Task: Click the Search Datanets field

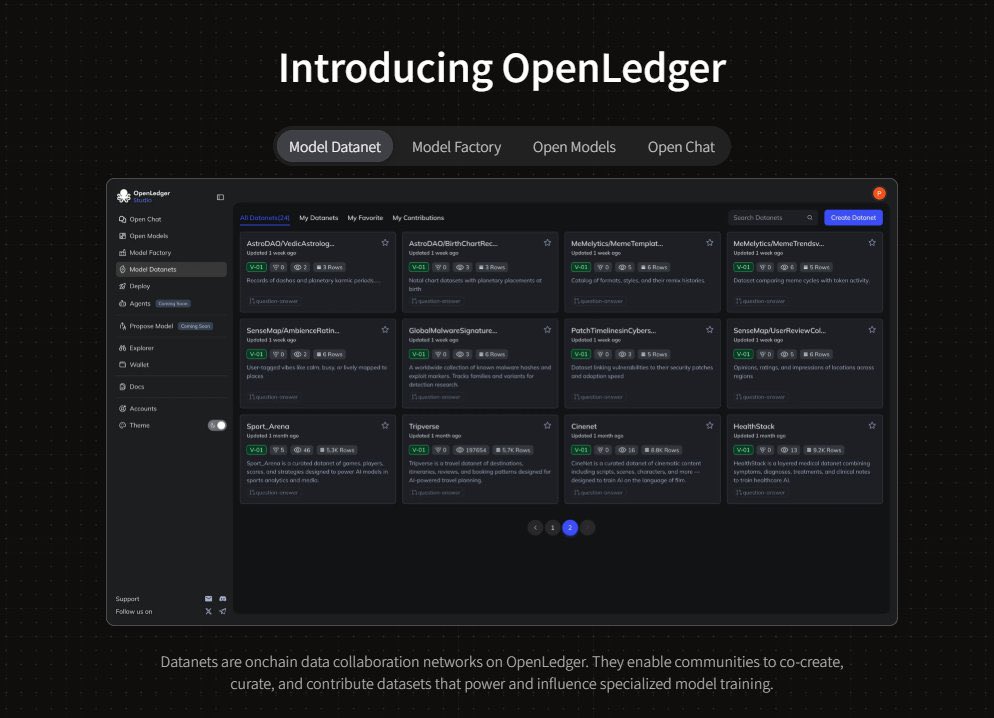Action: coord(773,217)
